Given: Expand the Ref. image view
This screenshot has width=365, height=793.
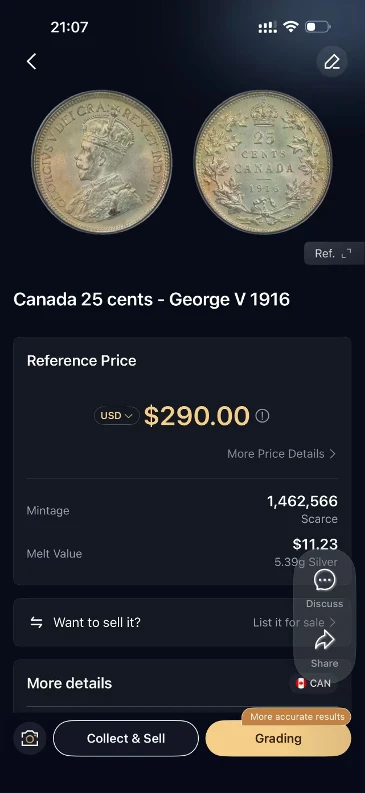Looking at the screenshot, I should (332, 253).
